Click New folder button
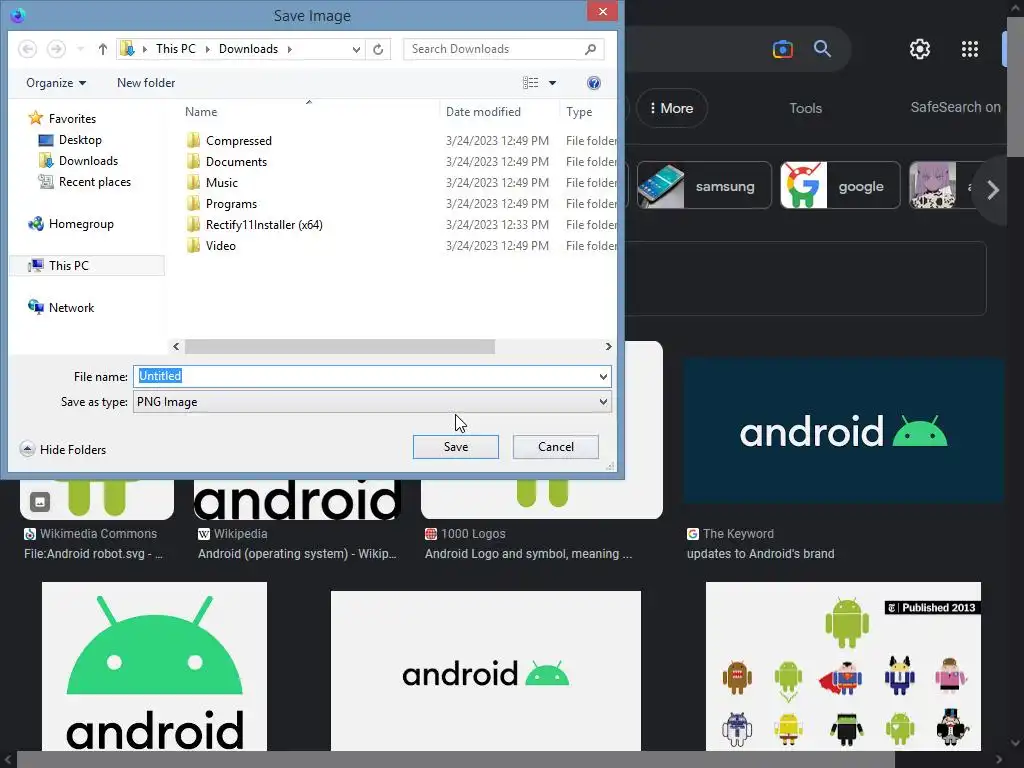This screenshot has width=1024, height=768. pos(146,83)
